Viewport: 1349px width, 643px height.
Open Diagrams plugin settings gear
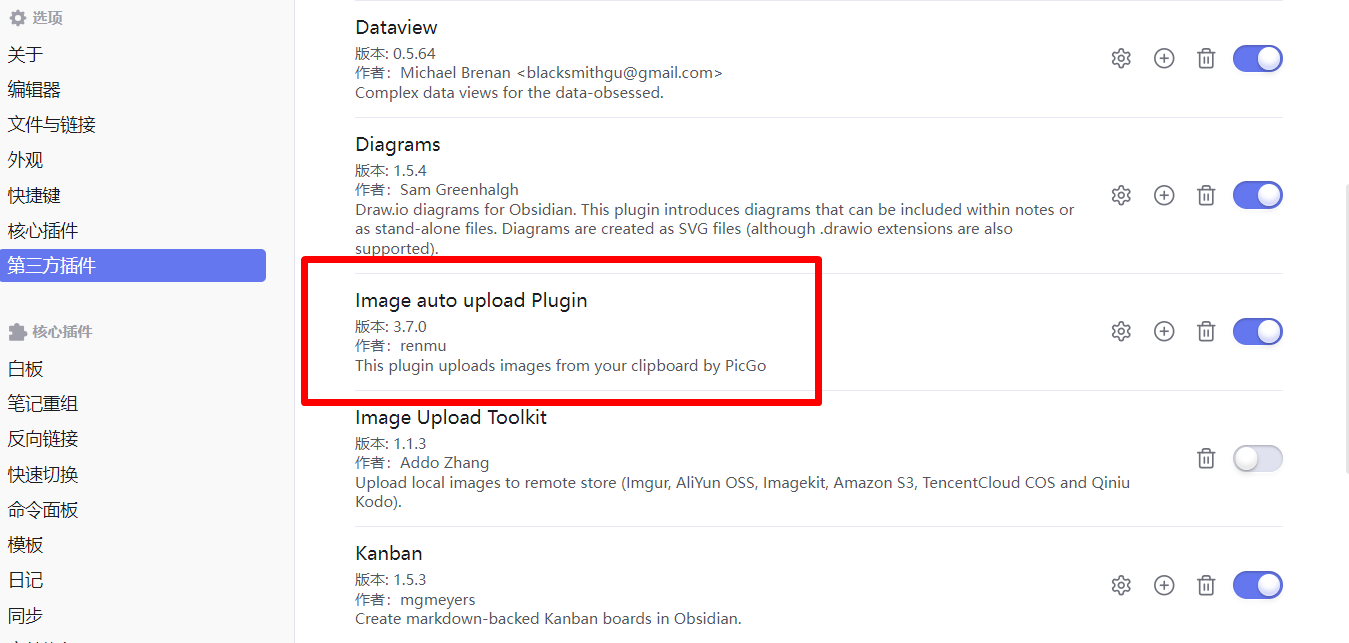(x=1121, y=196)
